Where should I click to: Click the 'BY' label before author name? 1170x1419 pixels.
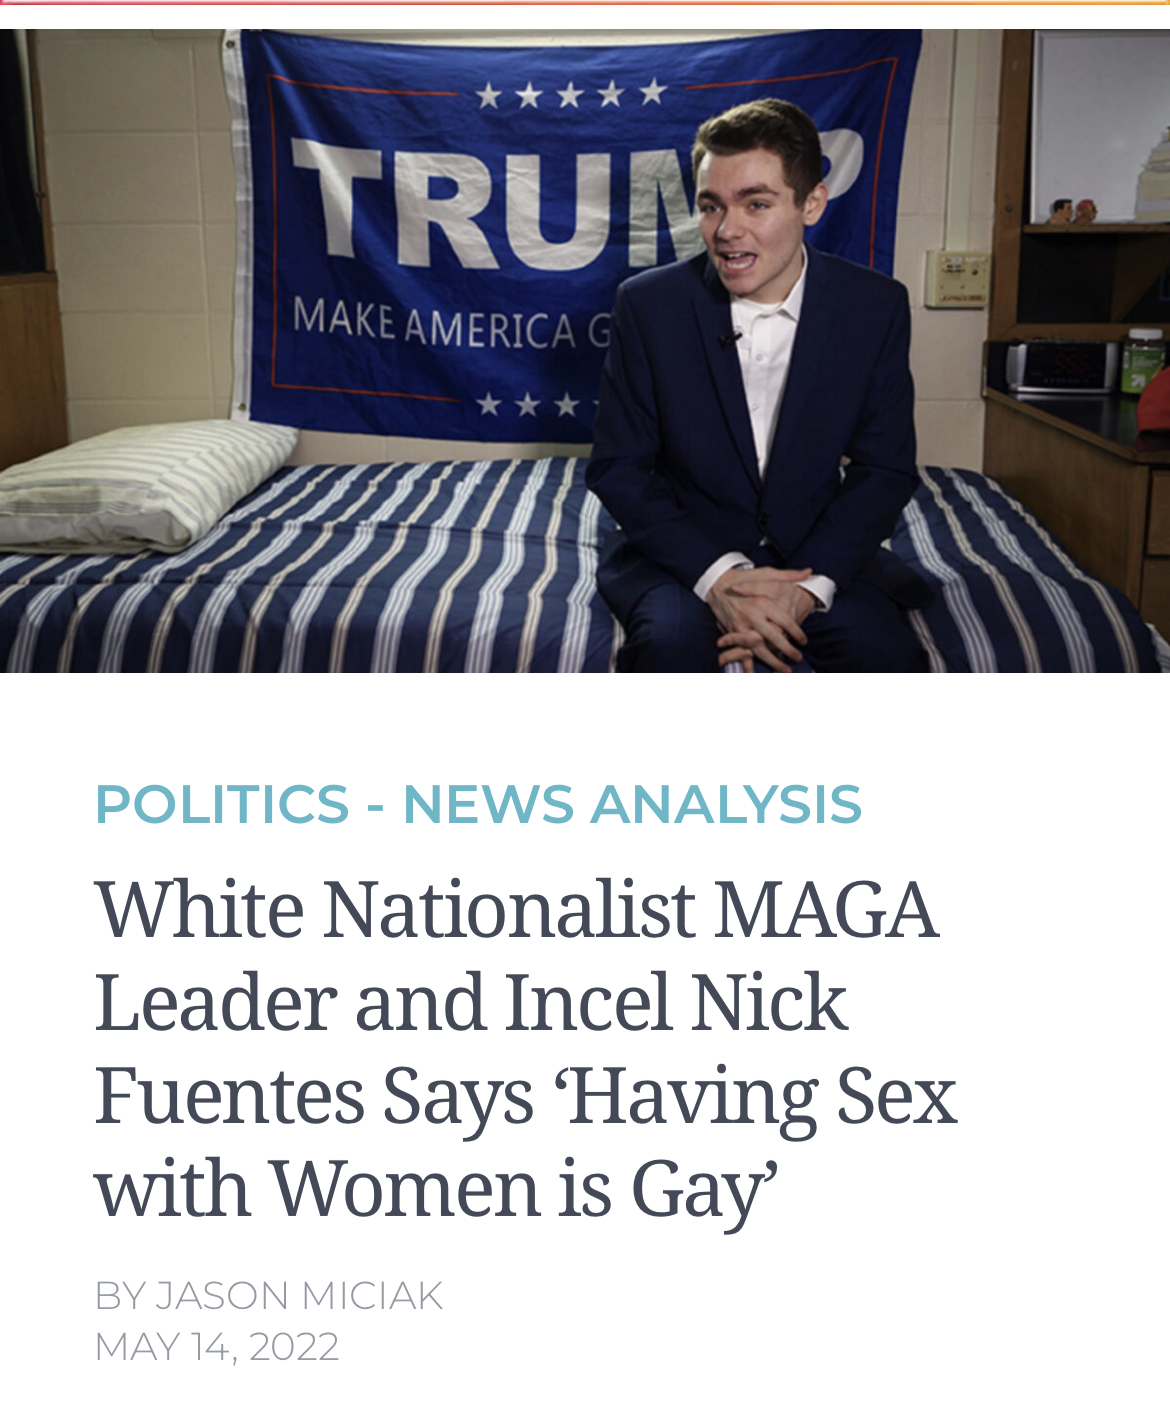pyautogui.click(x=120, y=1295)
